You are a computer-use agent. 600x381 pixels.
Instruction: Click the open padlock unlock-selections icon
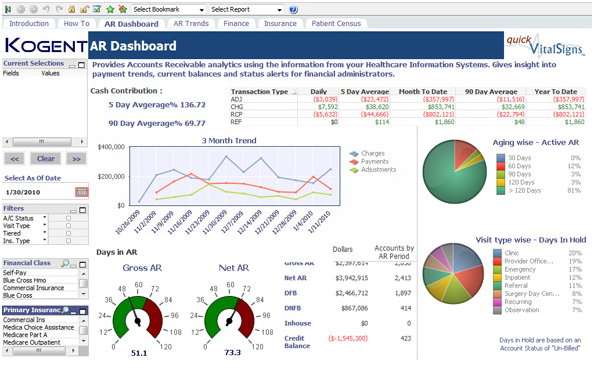[84, 9]
